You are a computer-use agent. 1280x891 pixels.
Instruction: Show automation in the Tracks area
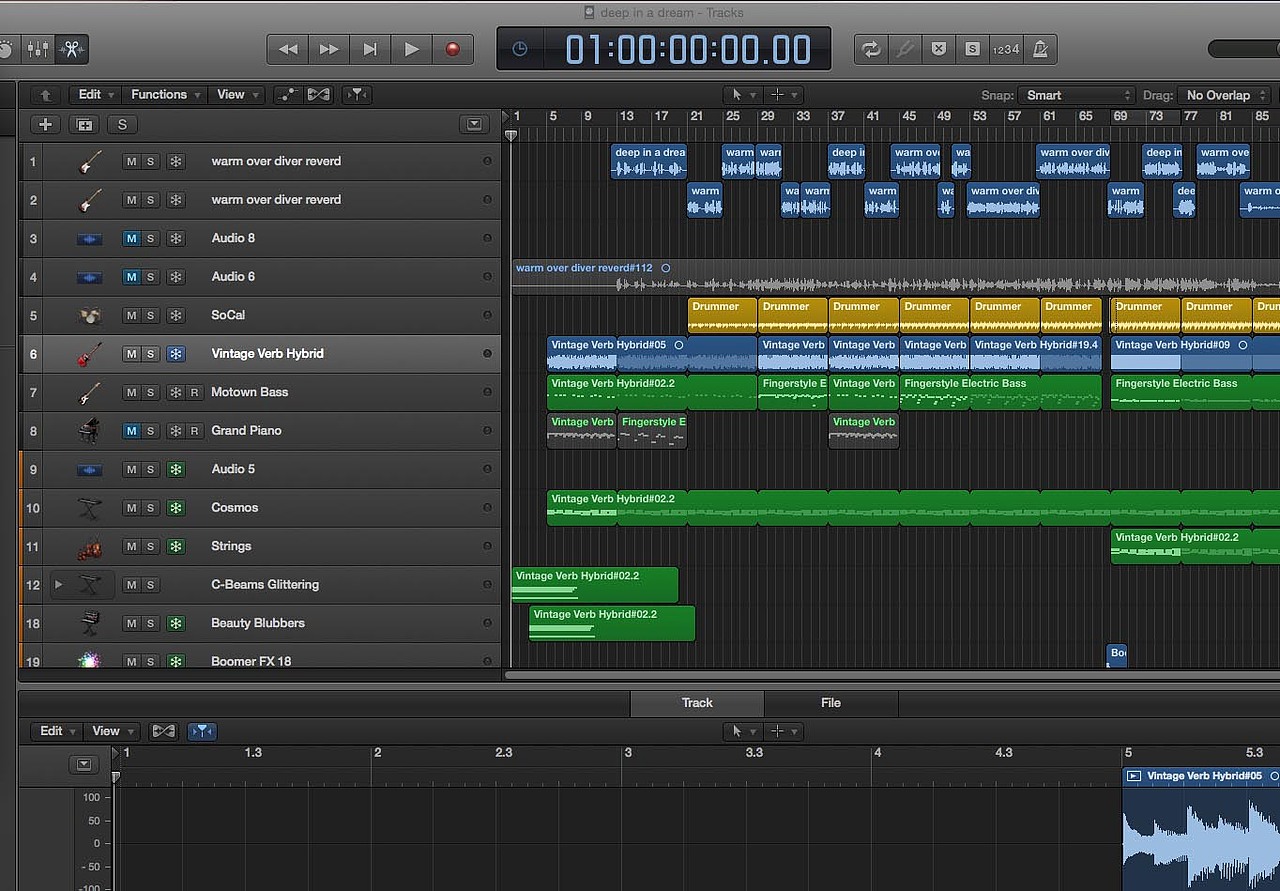(x=288, y=95)
